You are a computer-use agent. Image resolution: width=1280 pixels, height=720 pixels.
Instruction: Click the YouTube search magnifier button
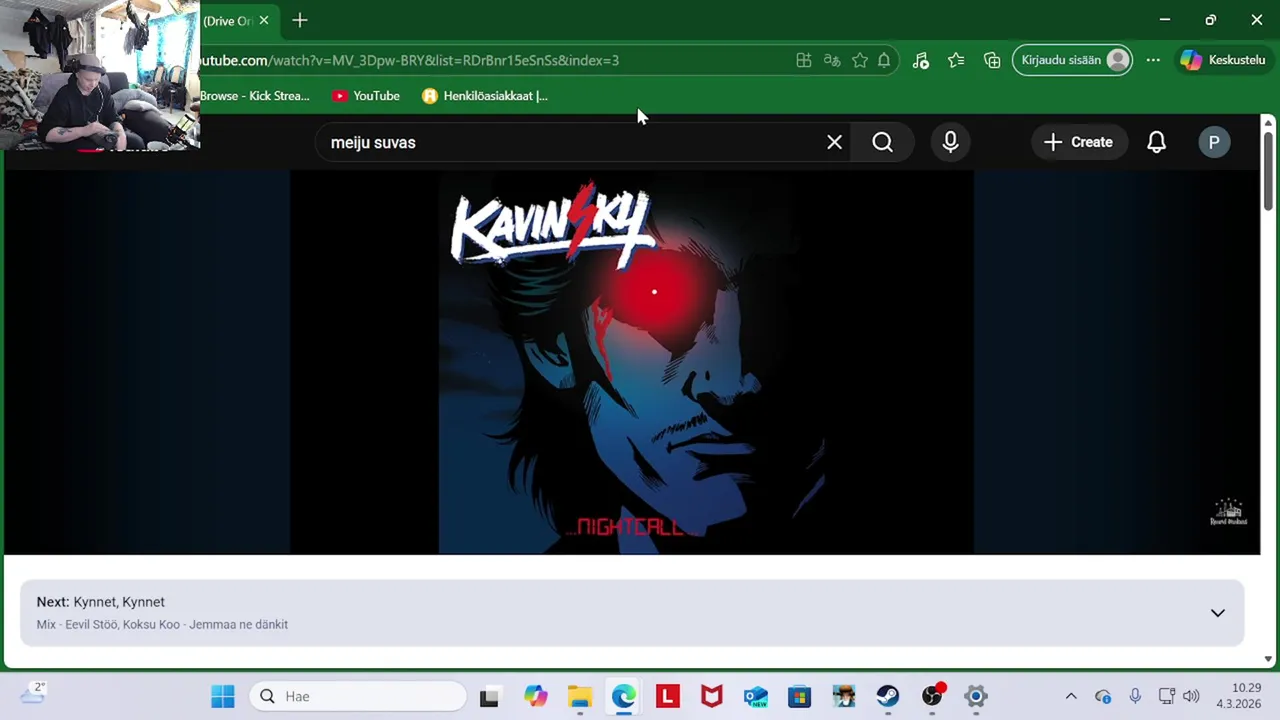pyautogui.click(x=882, y=142)
